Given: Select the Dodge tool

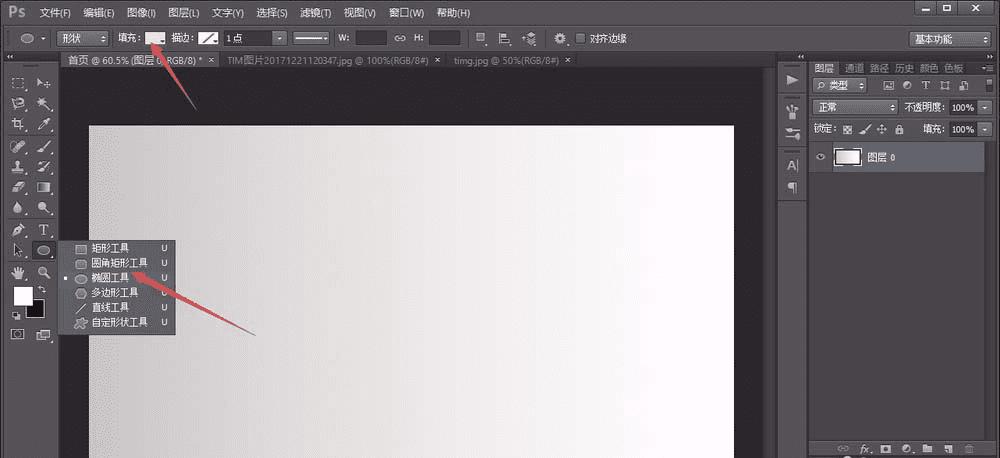Looking at the screenshot, I should pyautogui.click(x=43, y=207).
